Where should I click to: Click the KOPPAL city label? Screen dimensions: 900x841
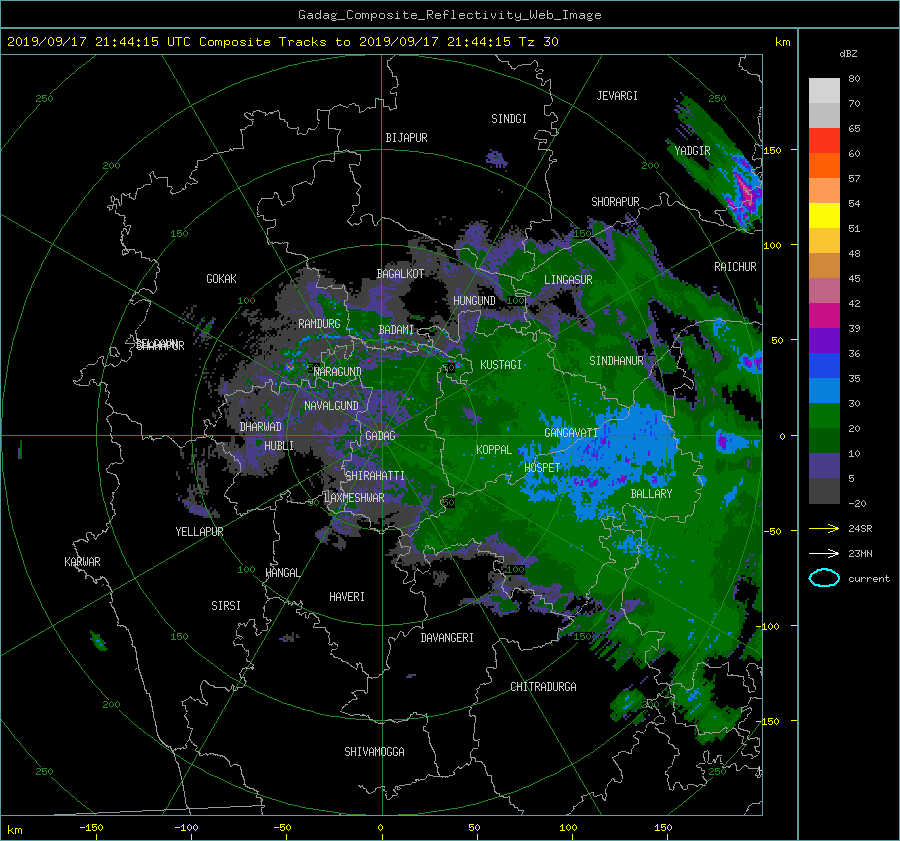494,449
